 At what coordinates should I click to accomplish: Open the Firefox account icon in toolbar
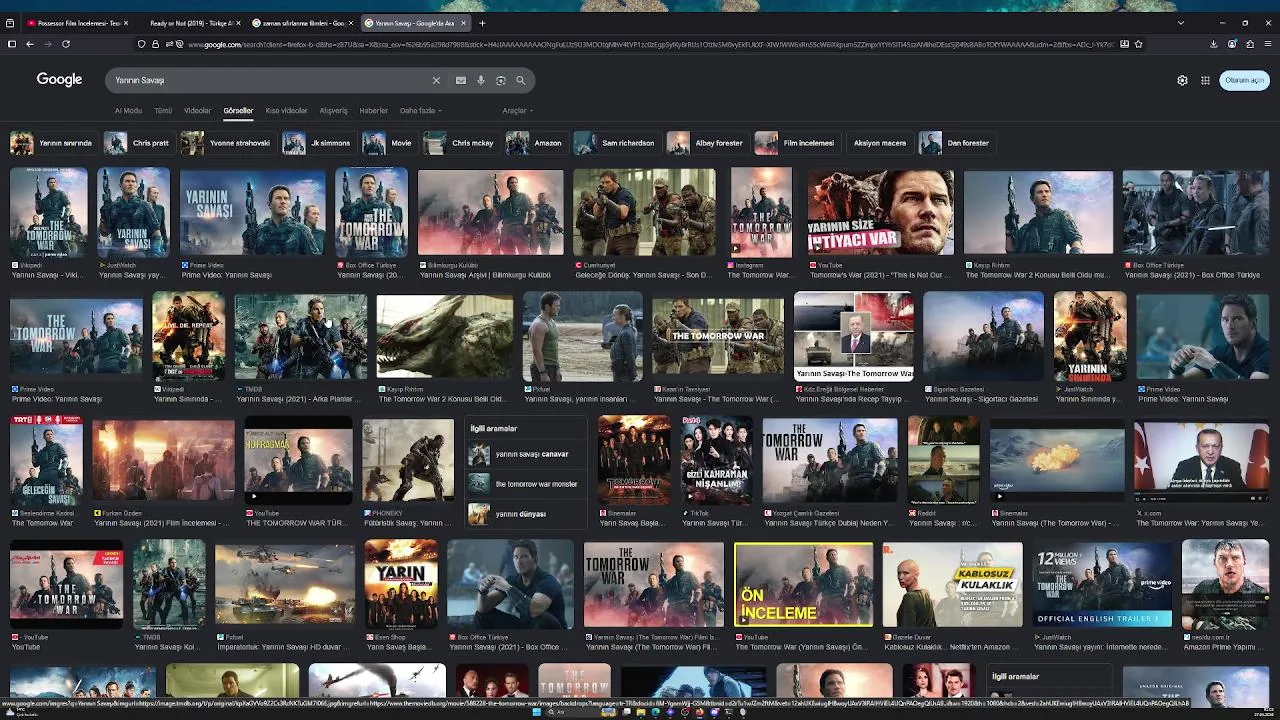click(1231, 44)
